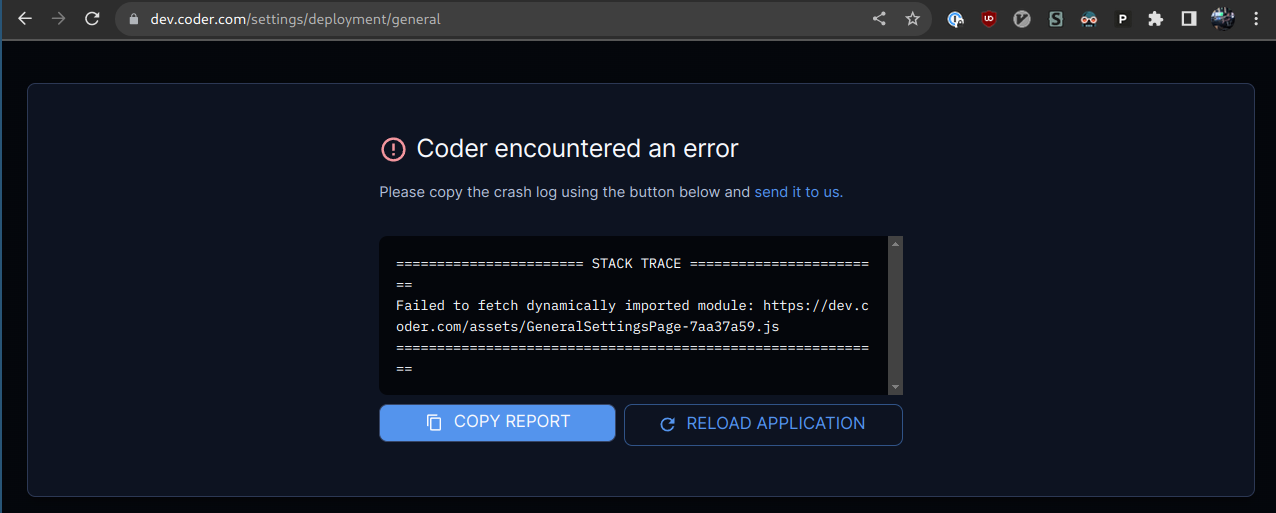Open the 1Password extension icon
1276x513 pixels.
point(956,18)
